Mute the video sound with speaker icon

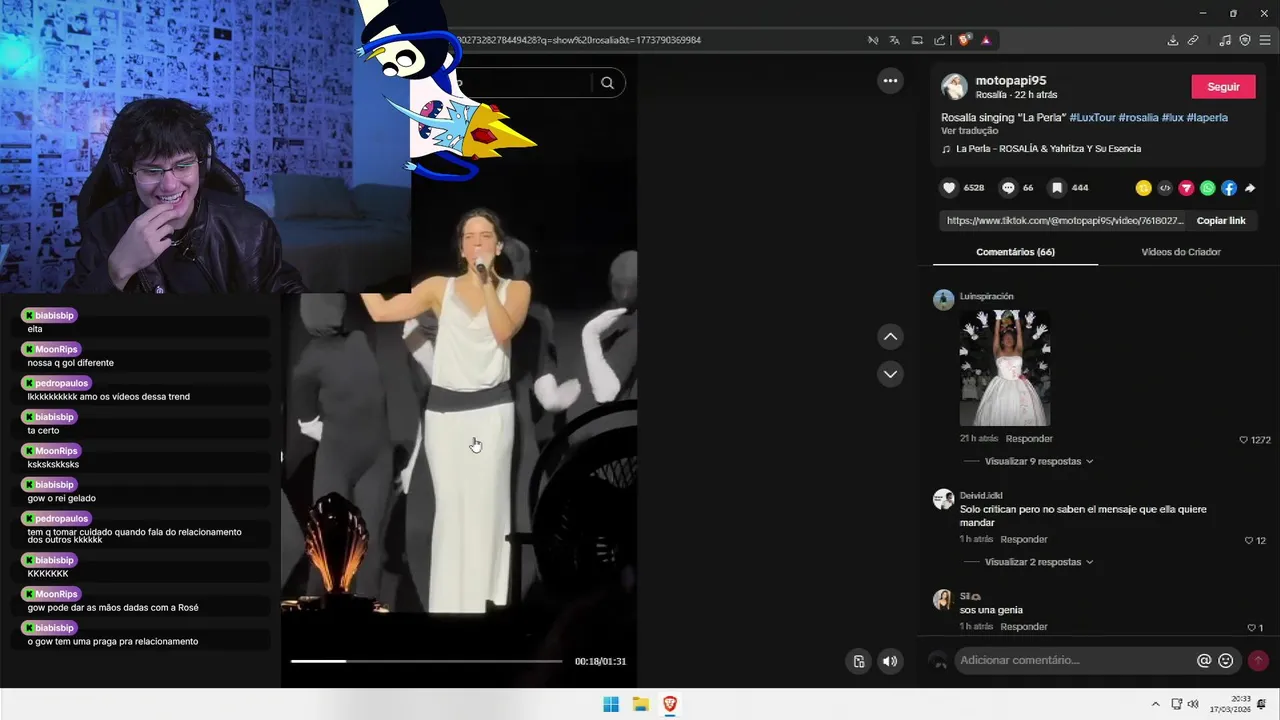890,661
